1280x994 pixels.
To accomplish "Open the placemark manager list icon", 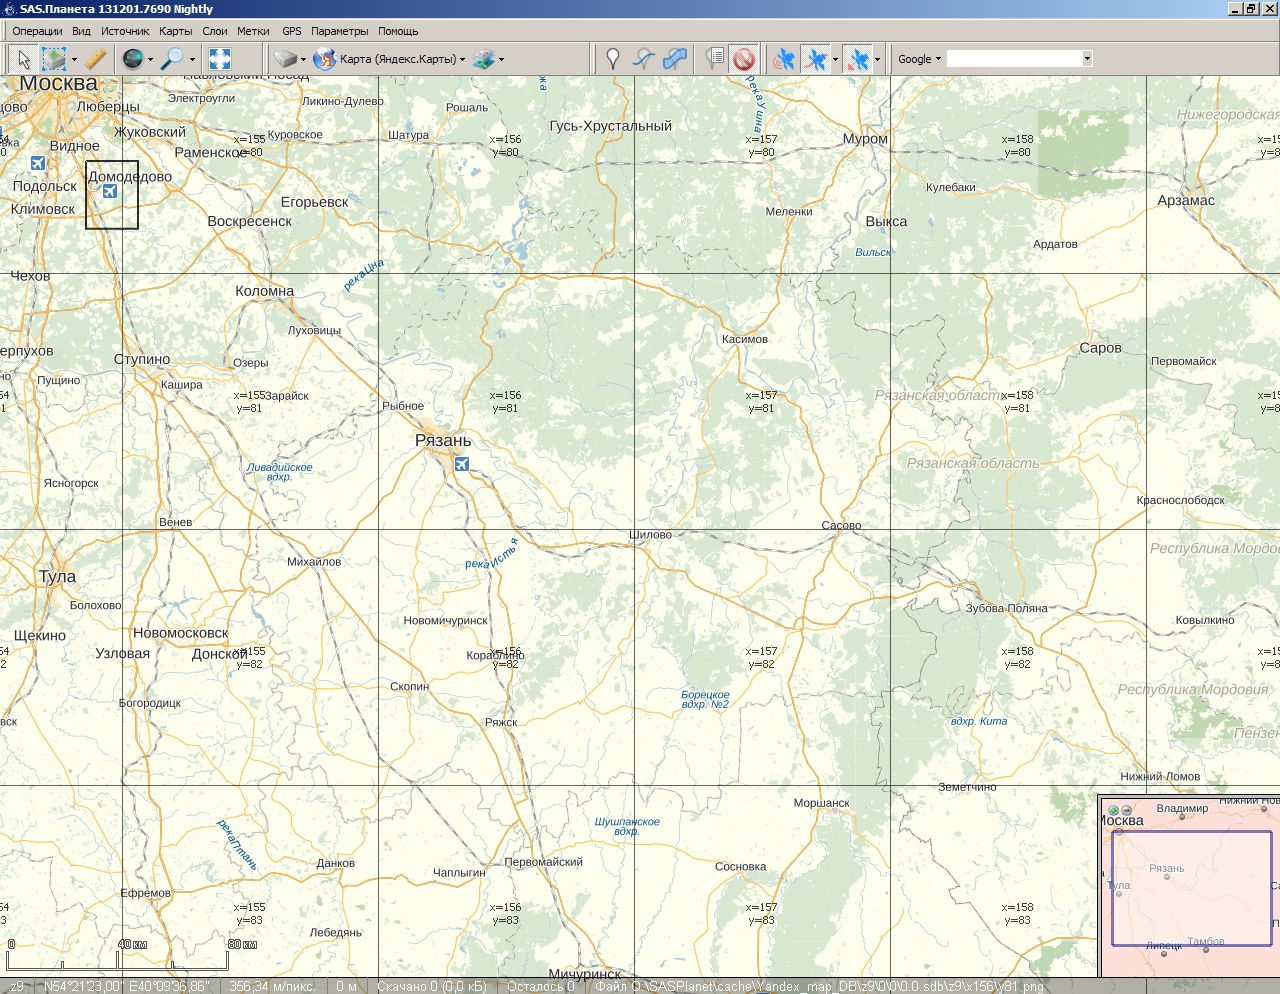I will pyautogui.click(x=714, y=59).
